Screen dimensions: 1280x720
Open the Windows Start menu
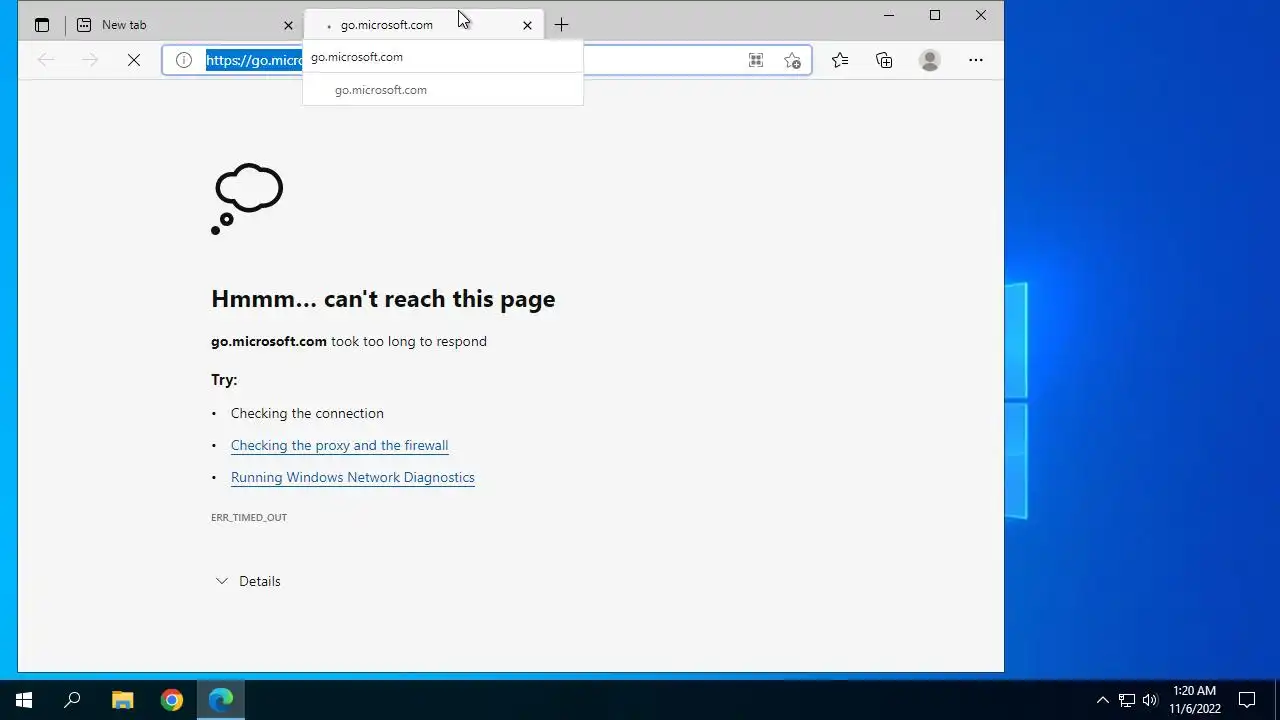[24, 700]
